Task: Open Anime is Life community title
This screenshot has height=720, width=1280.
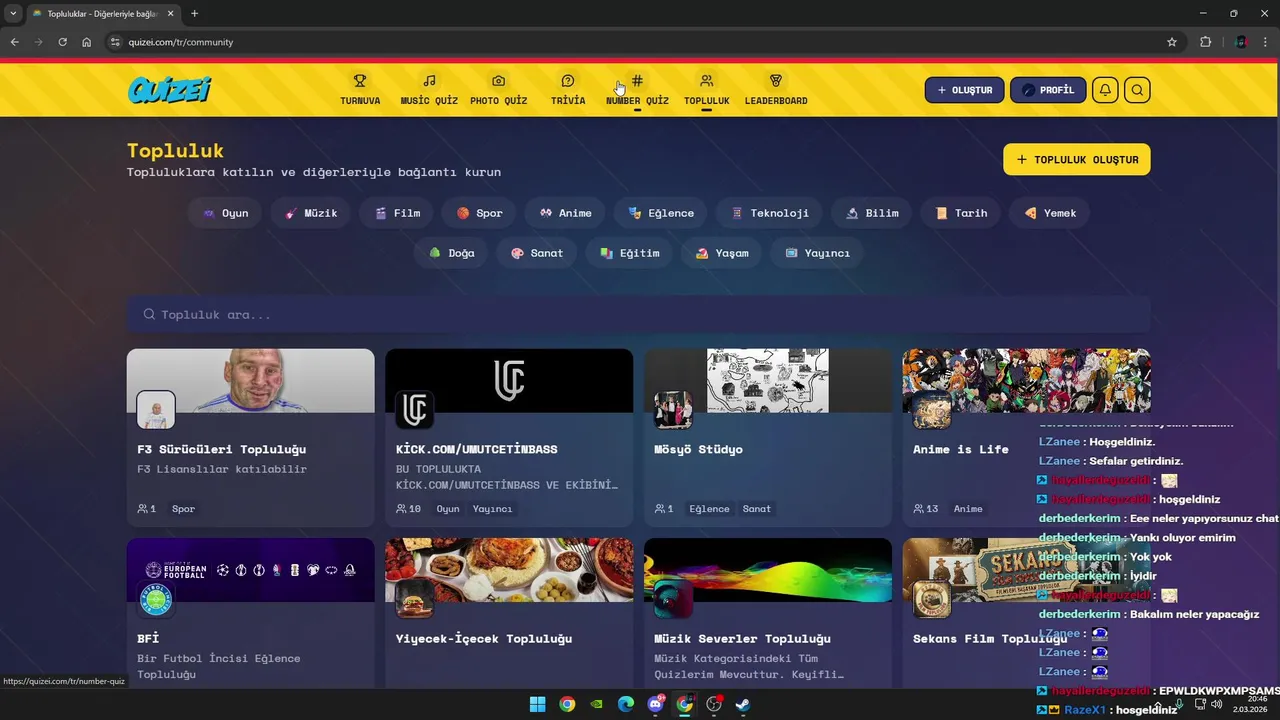Action: coord(961,450)
